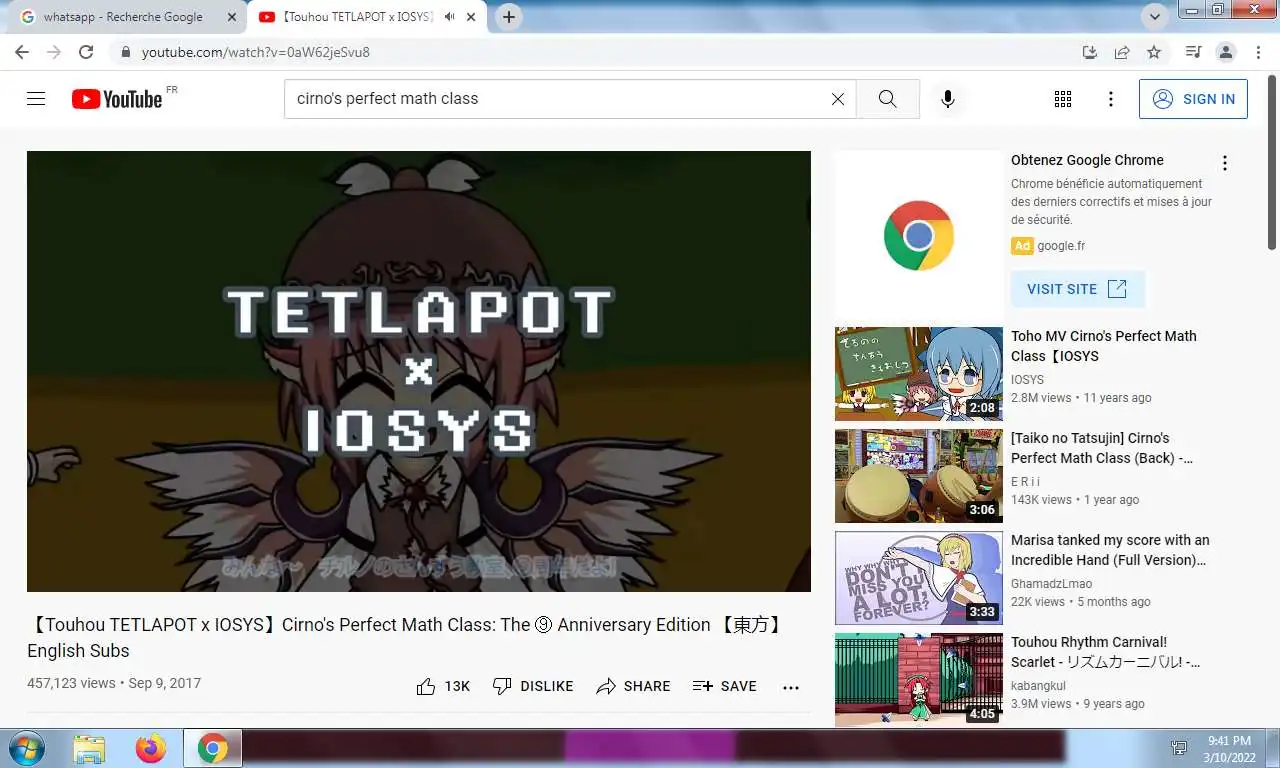Share this page from address bar
This screenshot has width=1280, height=768.
tap(1122, 52)
